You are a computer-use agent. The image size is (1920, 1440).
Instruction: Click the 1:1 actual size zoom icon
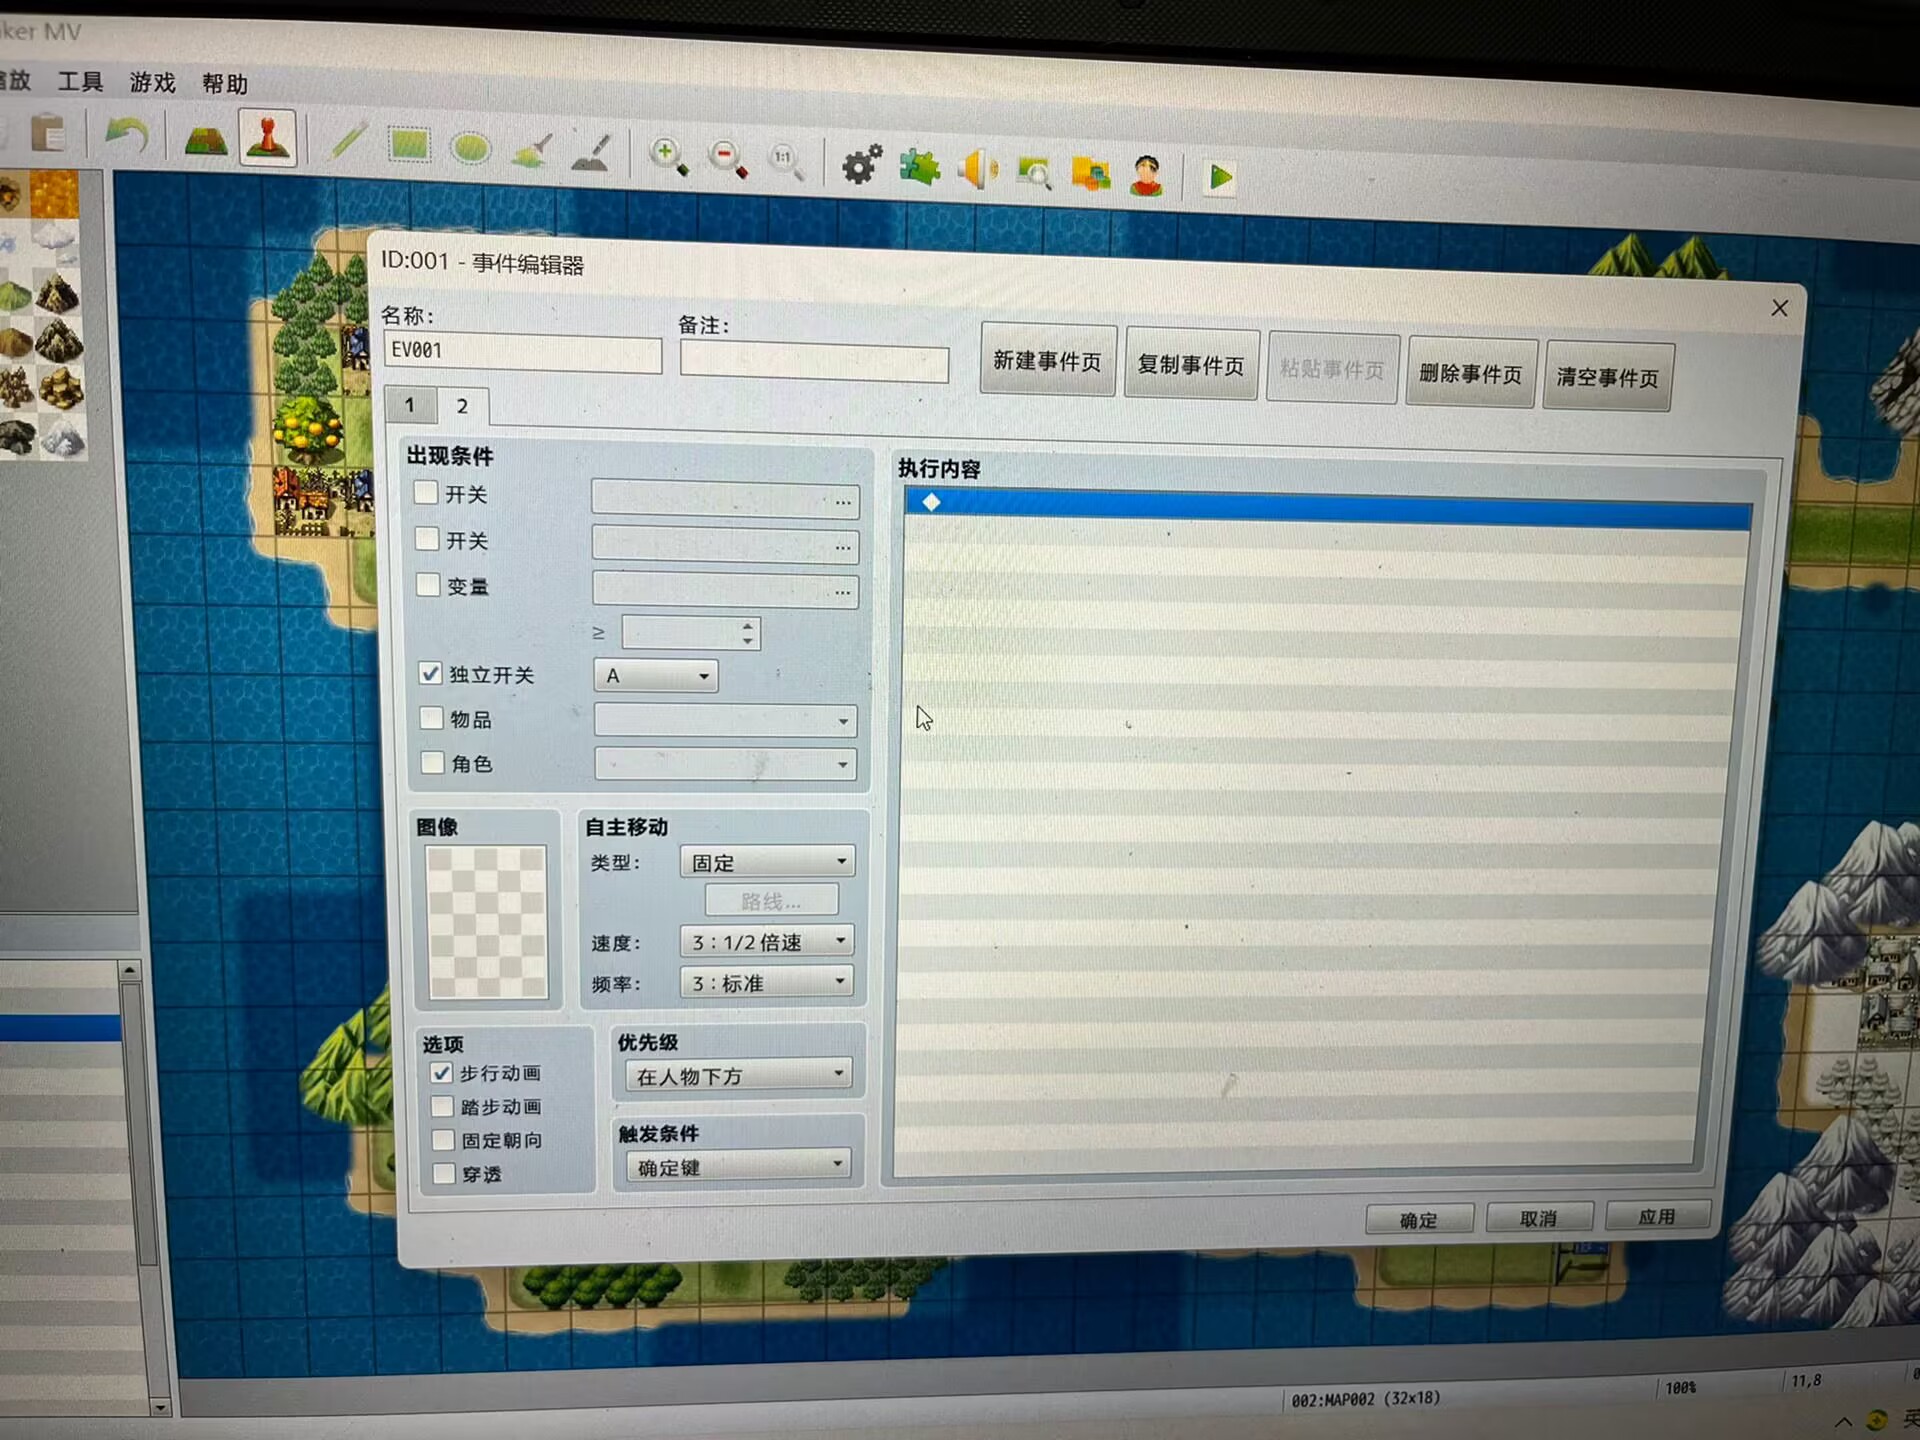tap(786, 161)
